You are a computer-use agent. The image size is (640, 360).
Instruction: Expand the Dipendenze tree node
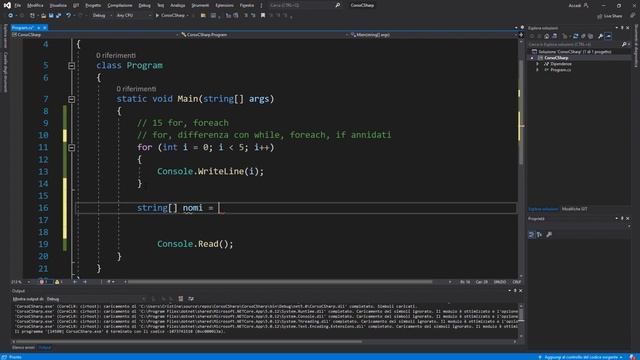point(537,64)
